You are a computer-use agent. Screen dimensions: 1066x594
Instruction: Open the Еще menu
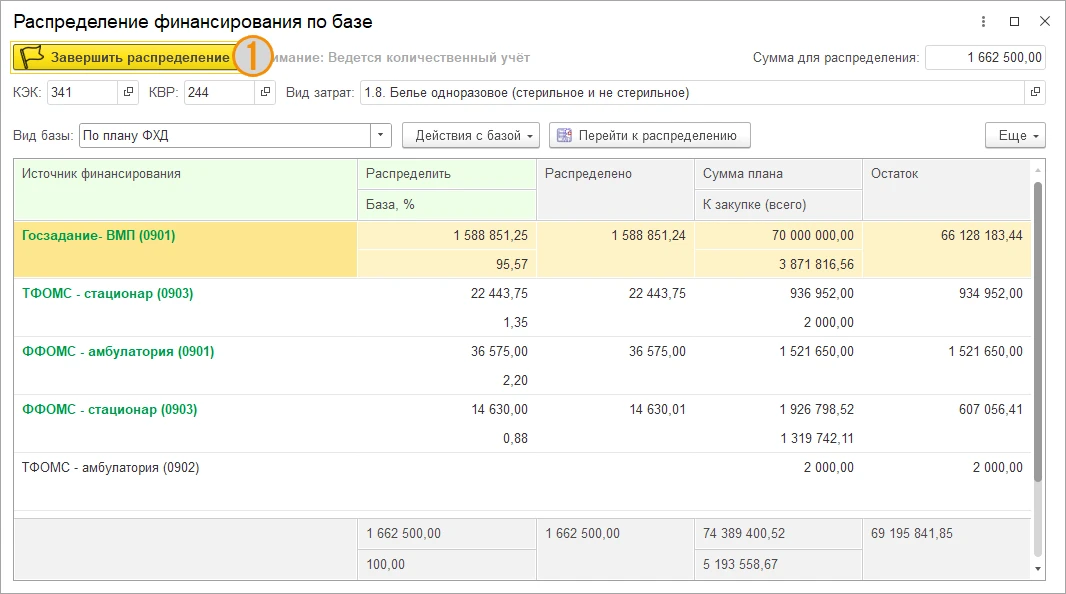pos(1015,135)
